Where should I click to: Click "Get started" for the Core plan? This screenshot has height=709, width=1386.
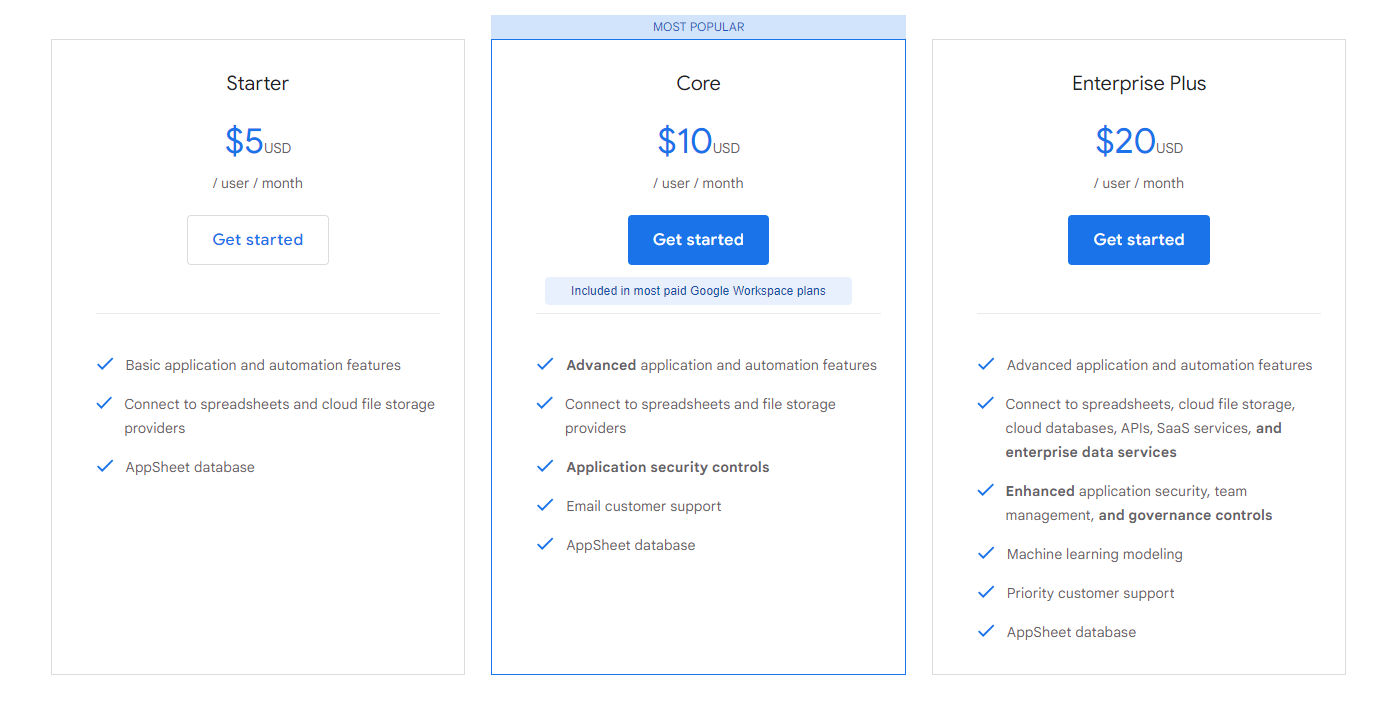click(698, 239)
